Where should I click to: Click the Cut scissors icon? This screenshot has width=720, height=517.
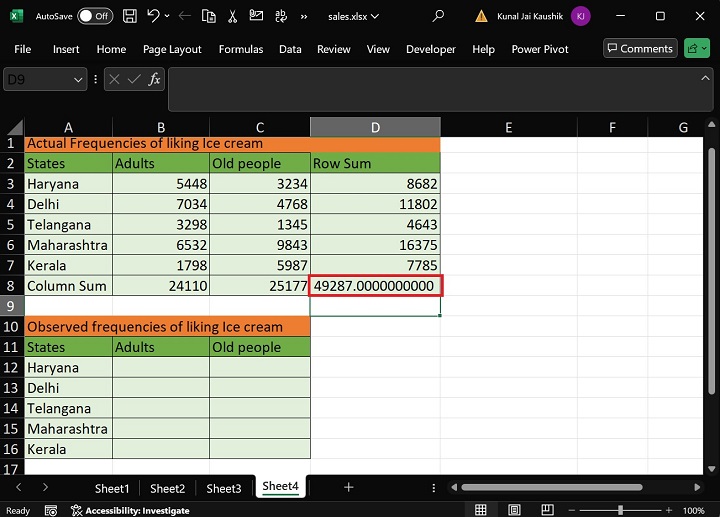(233, 16)
